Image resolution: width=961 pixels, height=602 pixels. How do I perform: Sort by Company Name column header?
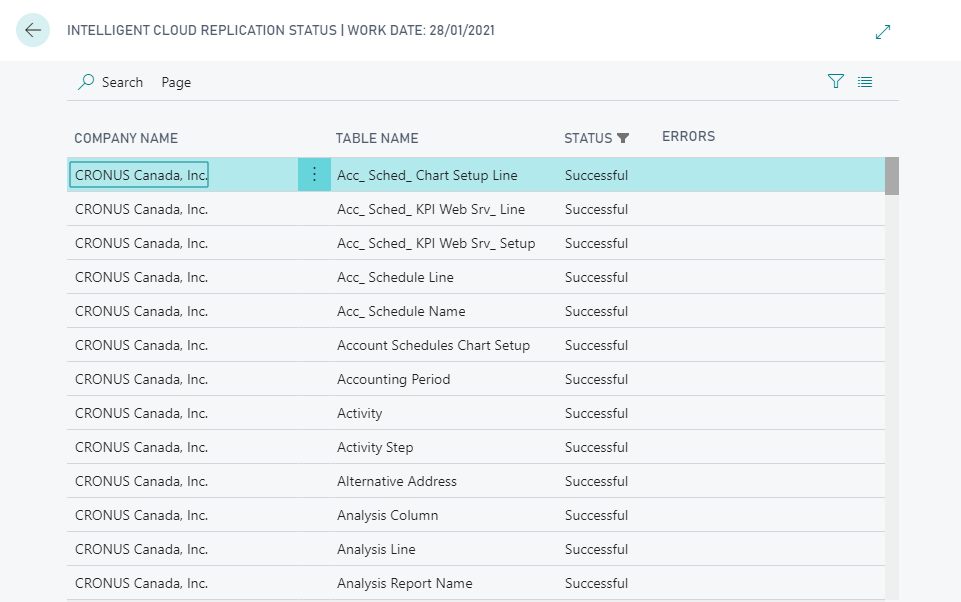126,138
